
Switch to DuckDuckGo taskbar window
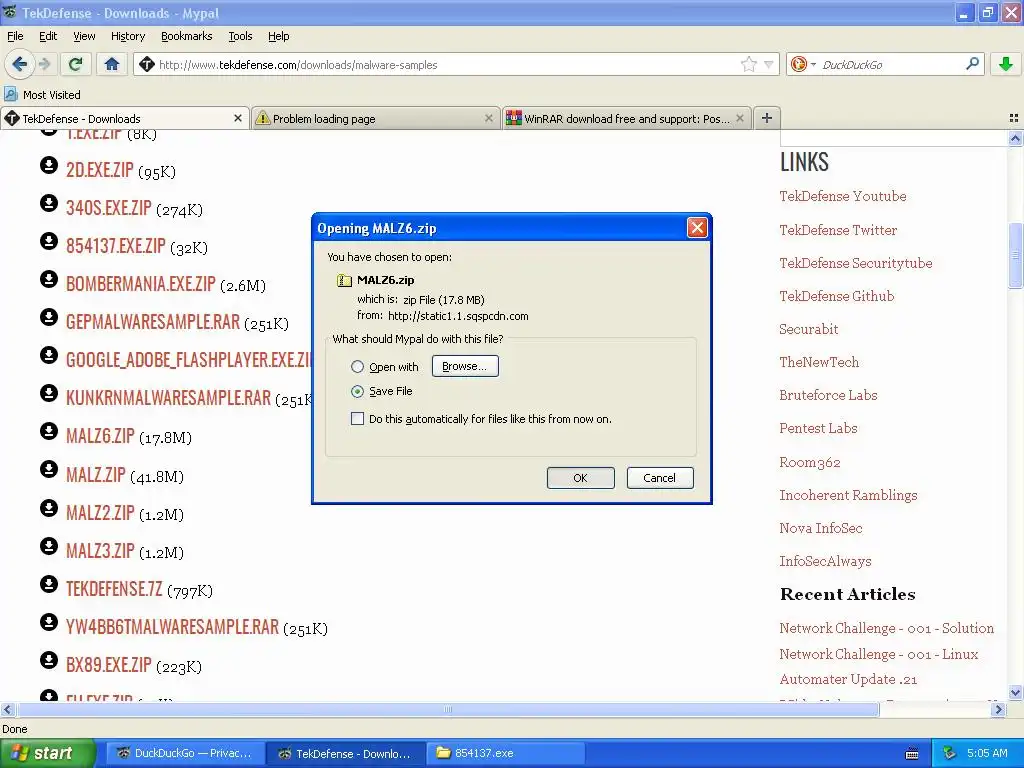[185, 753]
